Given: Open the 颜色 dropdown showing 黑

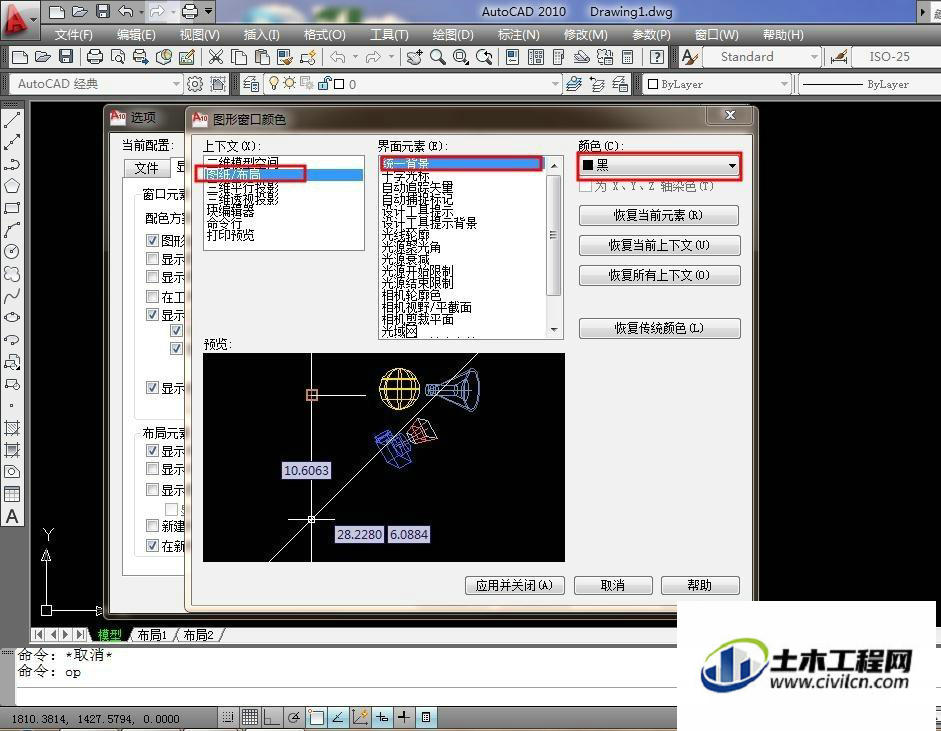Looking at the screenshot, I should click(660, 166).
